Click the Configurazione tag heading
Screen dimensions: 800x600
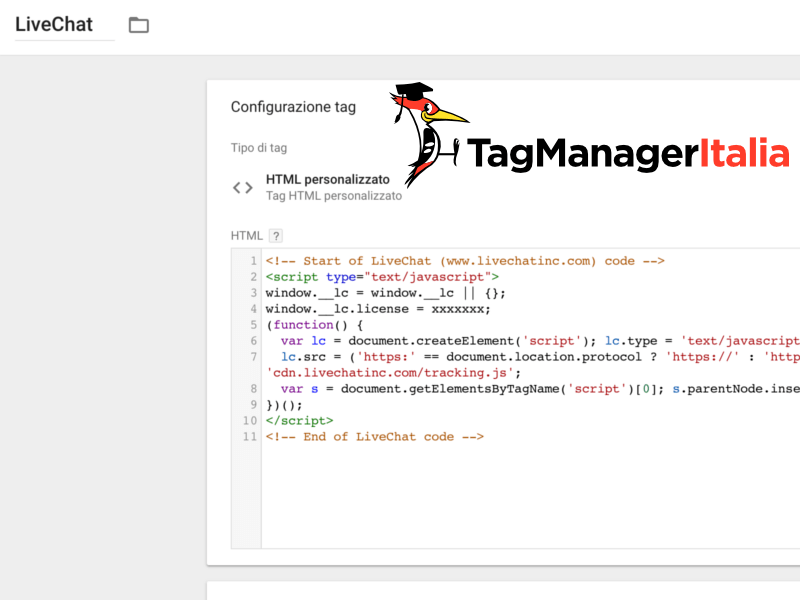pyautogui.click(x=293, y=107)
